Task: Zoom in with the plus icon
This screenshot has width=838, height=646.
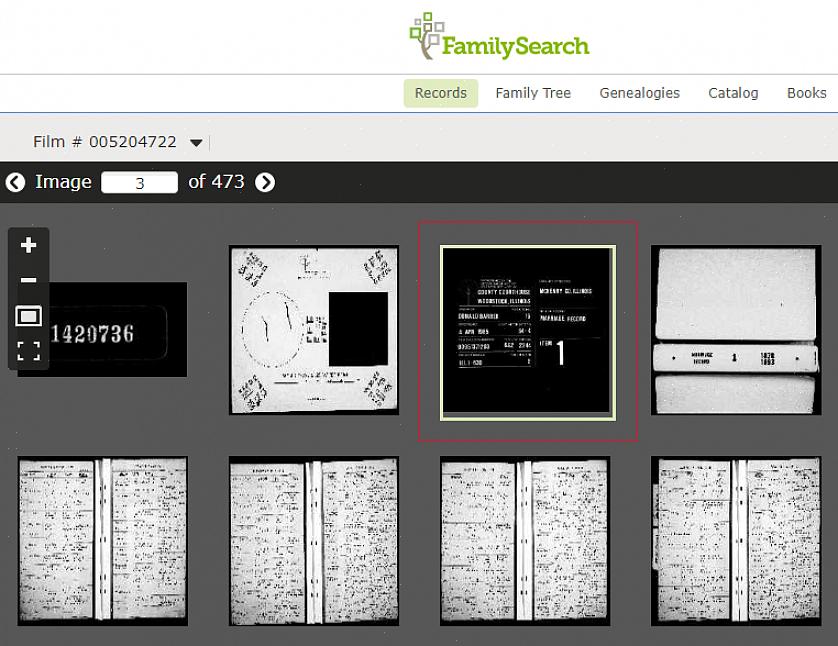Action: click(x=29, y=246)
